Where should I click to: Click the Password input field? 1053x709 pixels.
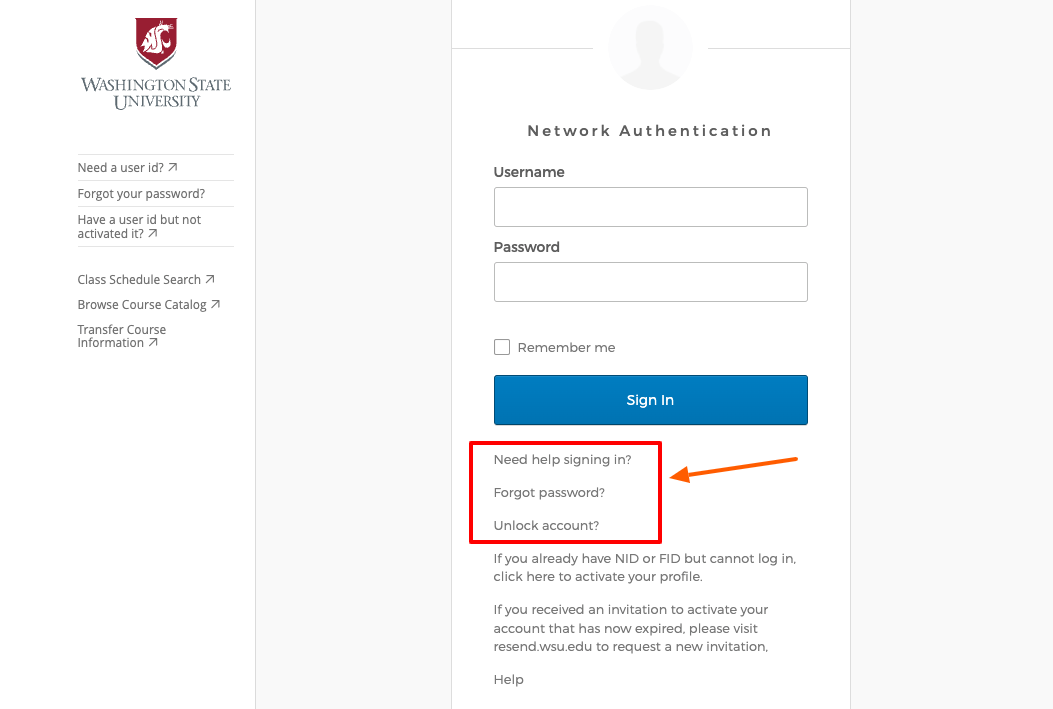(x=649, y=281)
